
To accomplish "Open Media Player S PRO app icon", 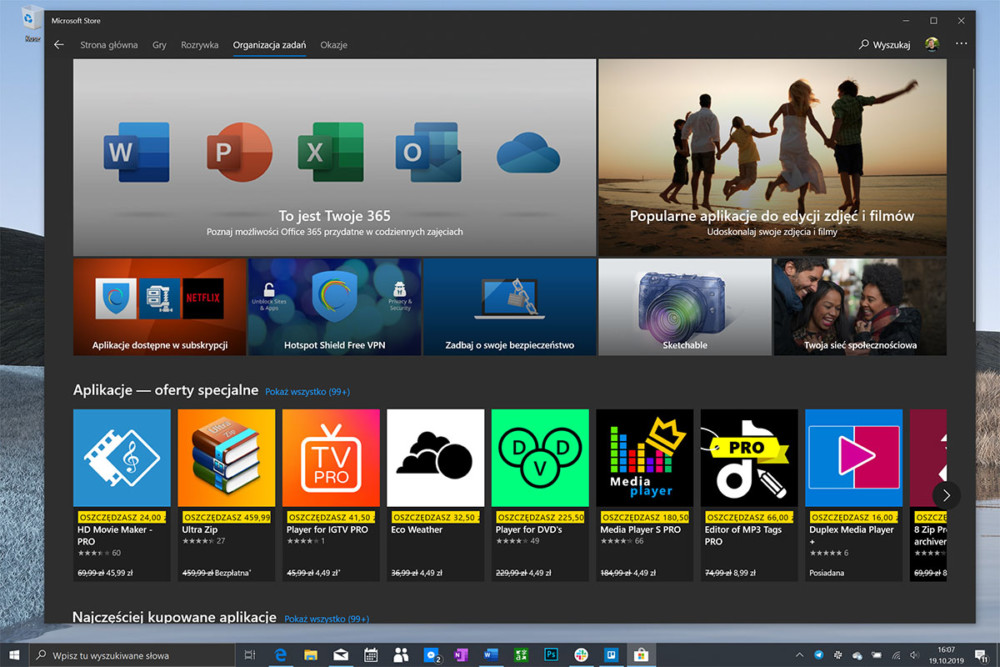I will [x=645, y=458].
